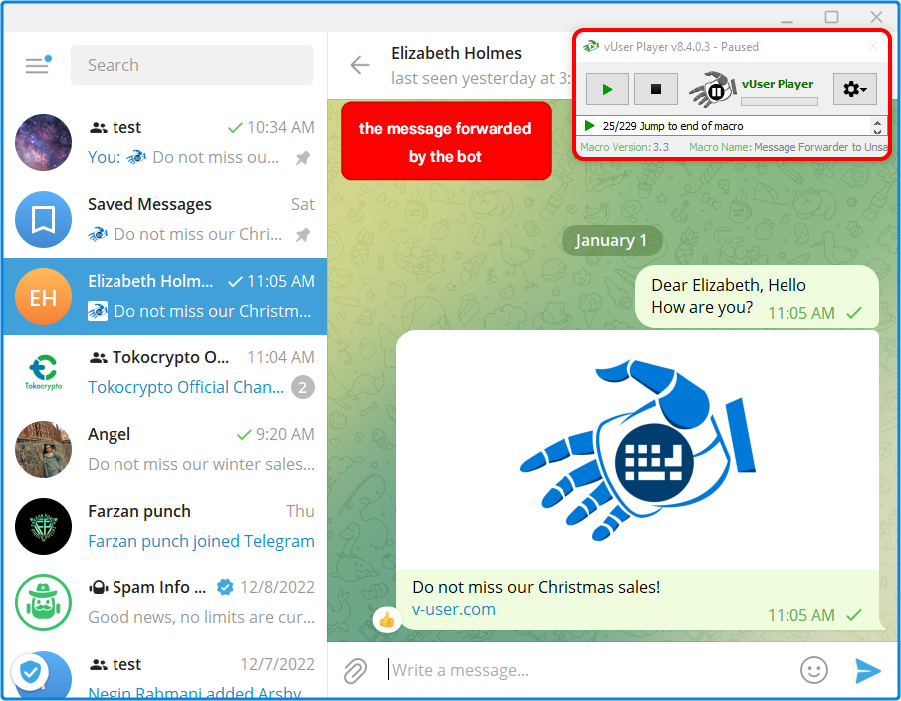Click the Macro Version 3.3 status text
Screen dimensions: 901x701
(x=624, y=147)
